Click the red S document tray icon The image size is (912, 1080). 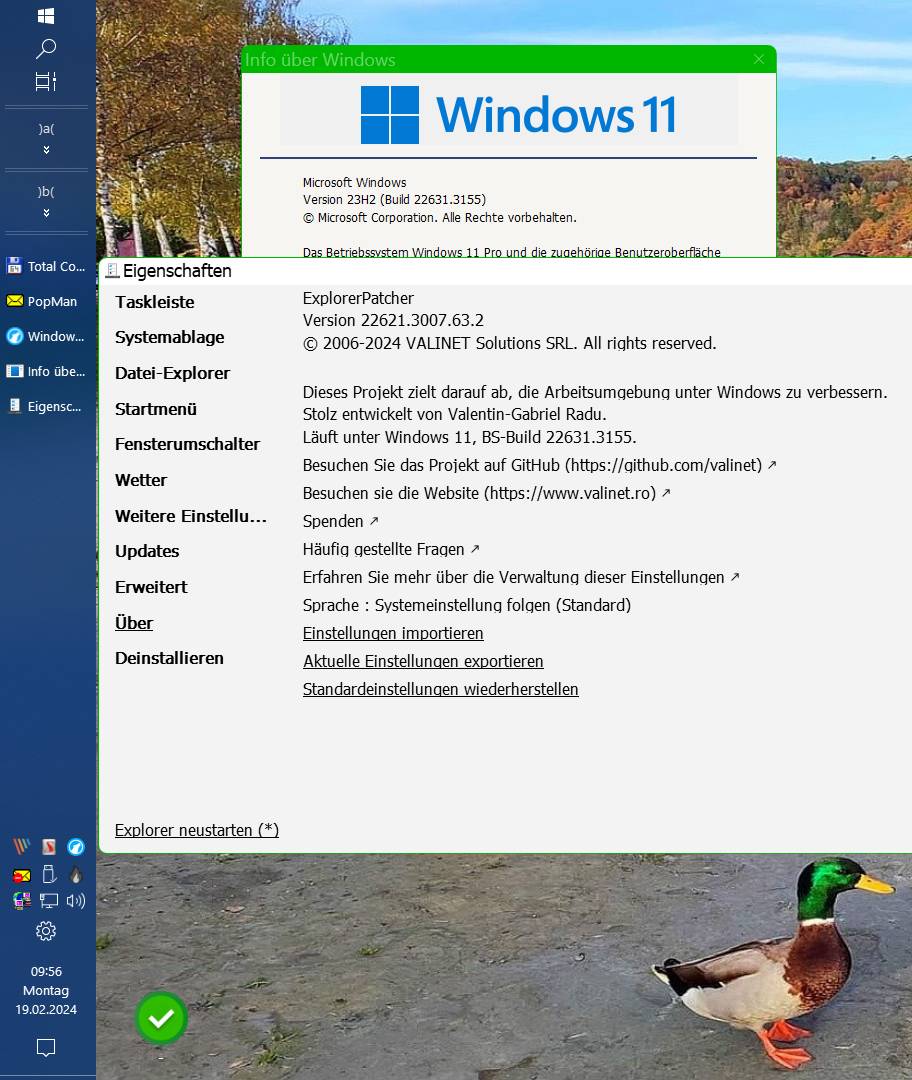point(48,847)
